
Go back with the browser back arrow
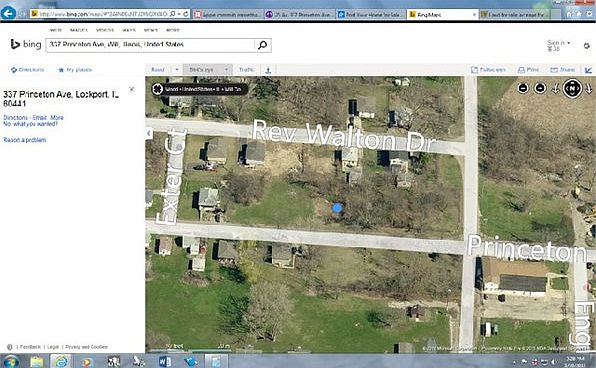[8, 14]
